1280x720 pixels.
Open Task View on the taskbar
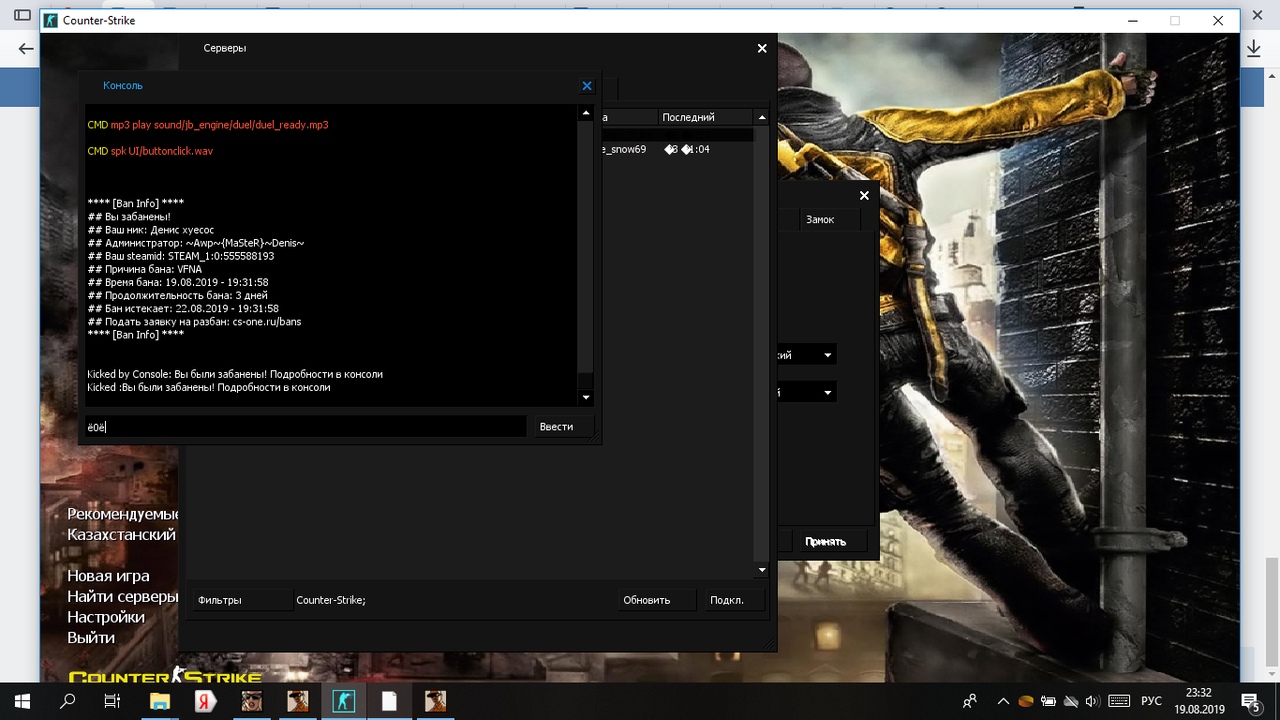113,701
